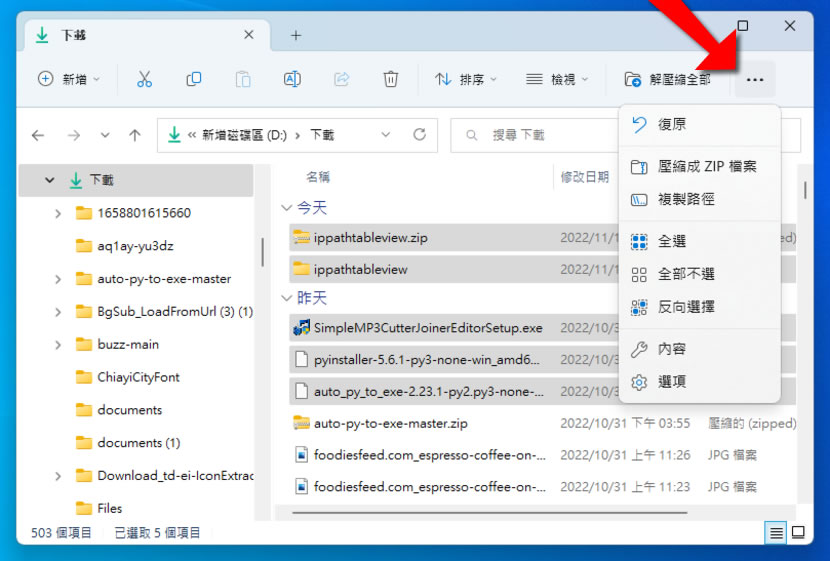Image resolution: width=830 pixels, height=561 pixels.
Task: Click the Rename icon in toolbar
Action: (x=292, y=79)
